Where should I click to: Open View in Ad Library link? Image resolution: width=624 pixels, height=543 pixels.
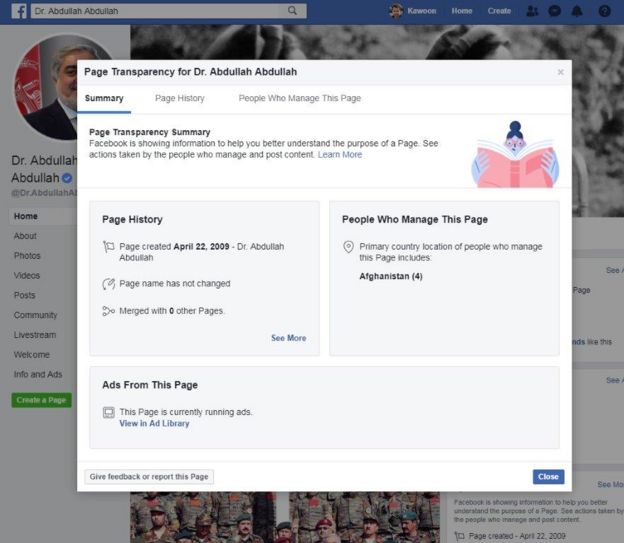pos(154,424)
